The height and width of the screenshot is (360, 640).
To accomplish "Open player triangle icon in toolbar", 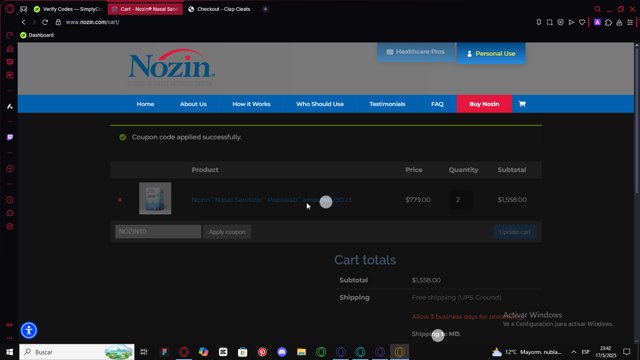I will [x=571, y=22].
